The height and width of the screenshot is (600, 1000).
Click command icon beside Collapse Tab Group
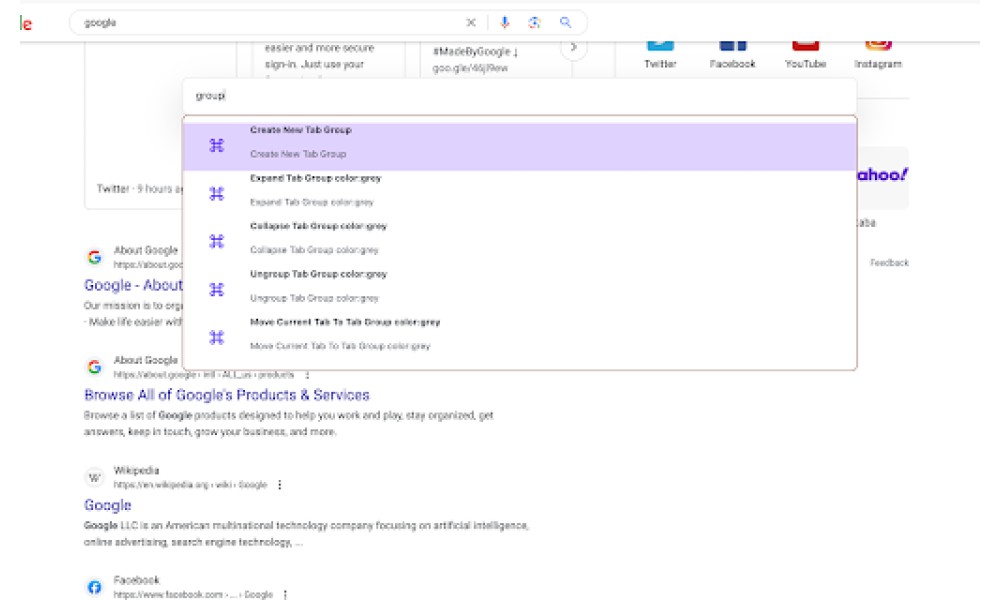pos(217,241)
